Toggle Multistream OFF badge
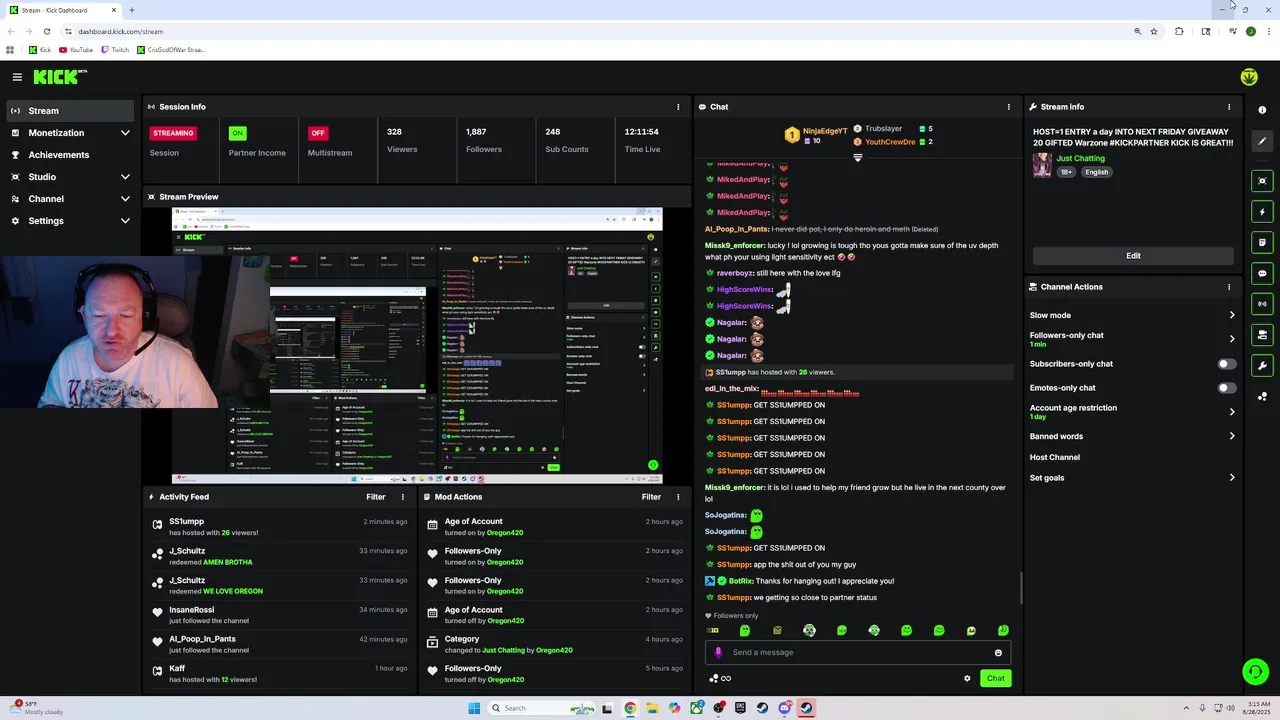 318,133
